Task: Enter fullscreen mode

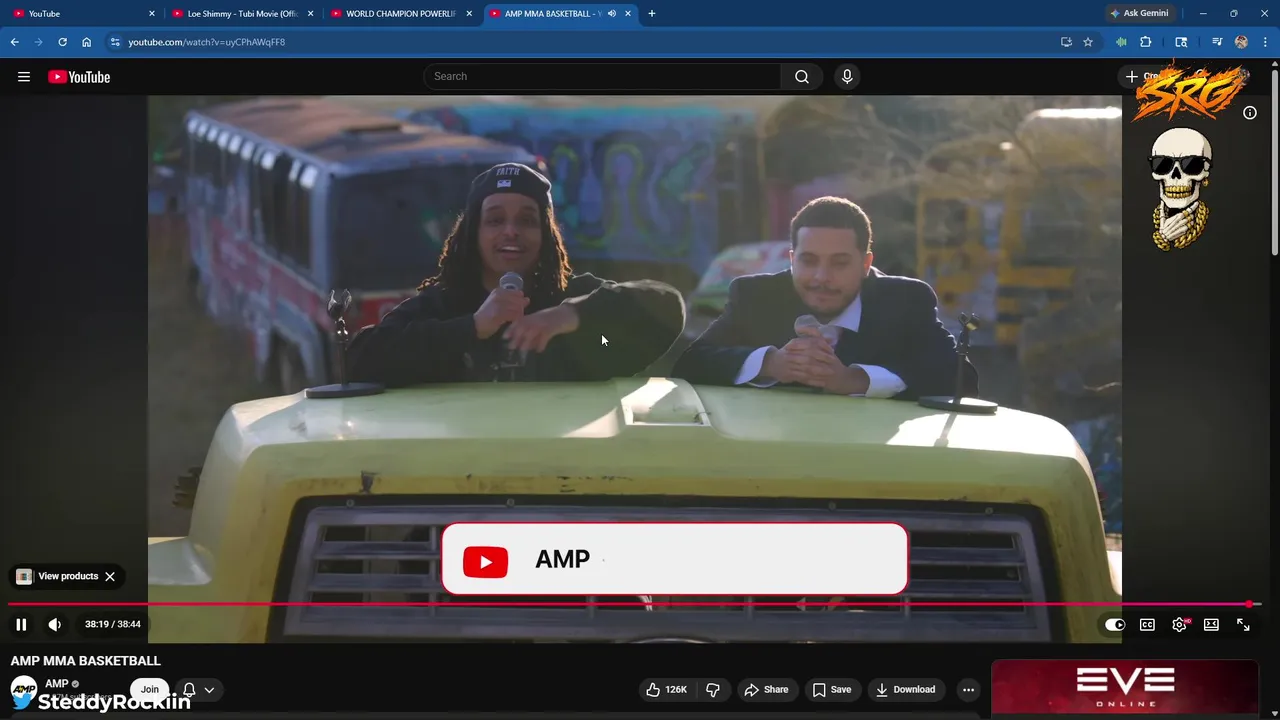Action: click(1243, 625)
